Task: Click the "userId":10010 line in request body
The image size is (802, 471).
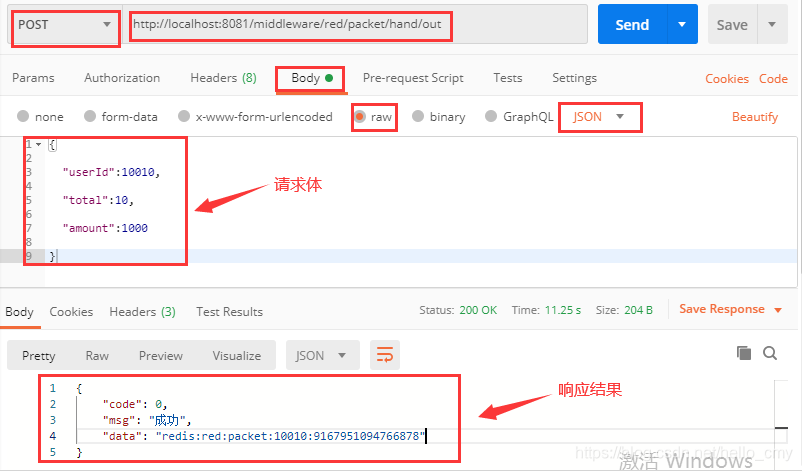Action: [112, 172]
